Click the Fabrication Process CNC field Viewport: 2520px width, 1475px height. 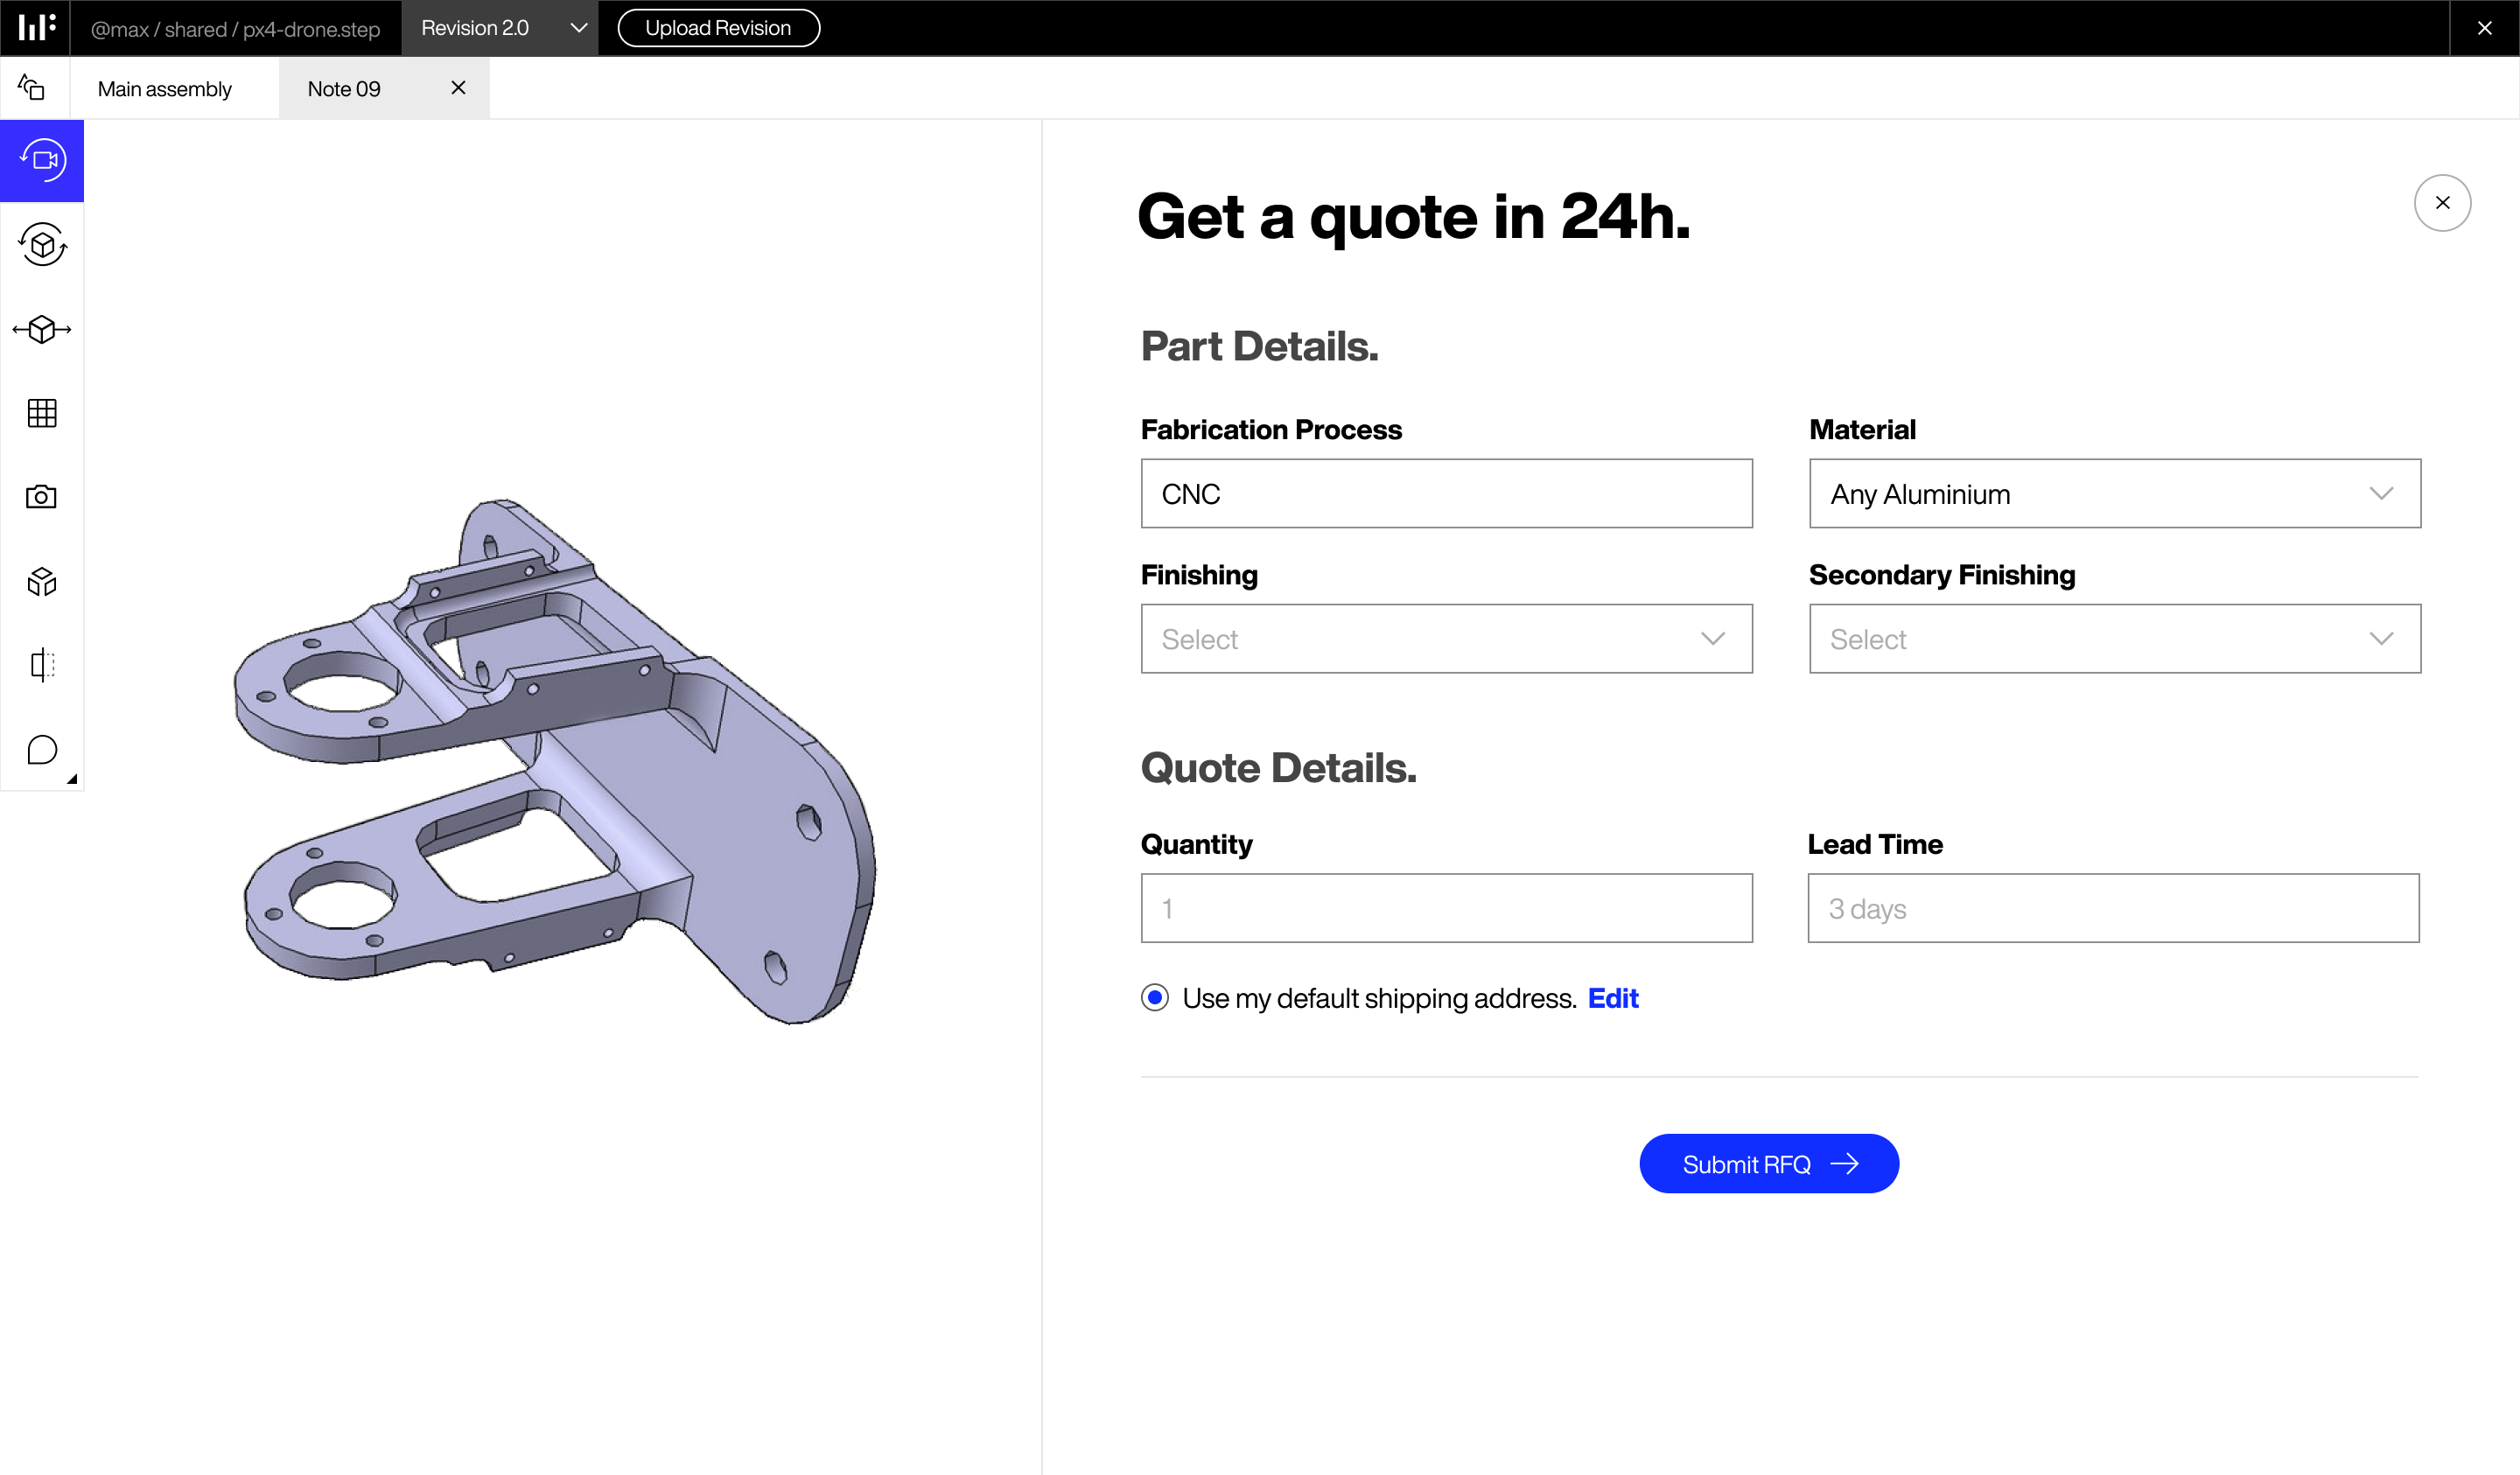pos(1446,494)
